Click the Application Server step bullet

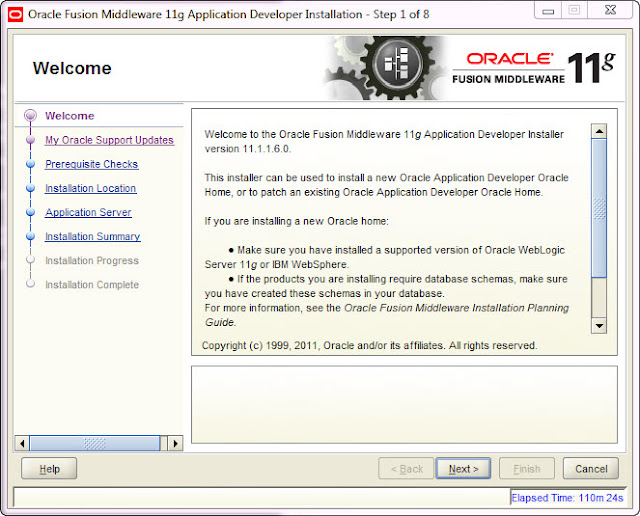(x=30, y=212)
